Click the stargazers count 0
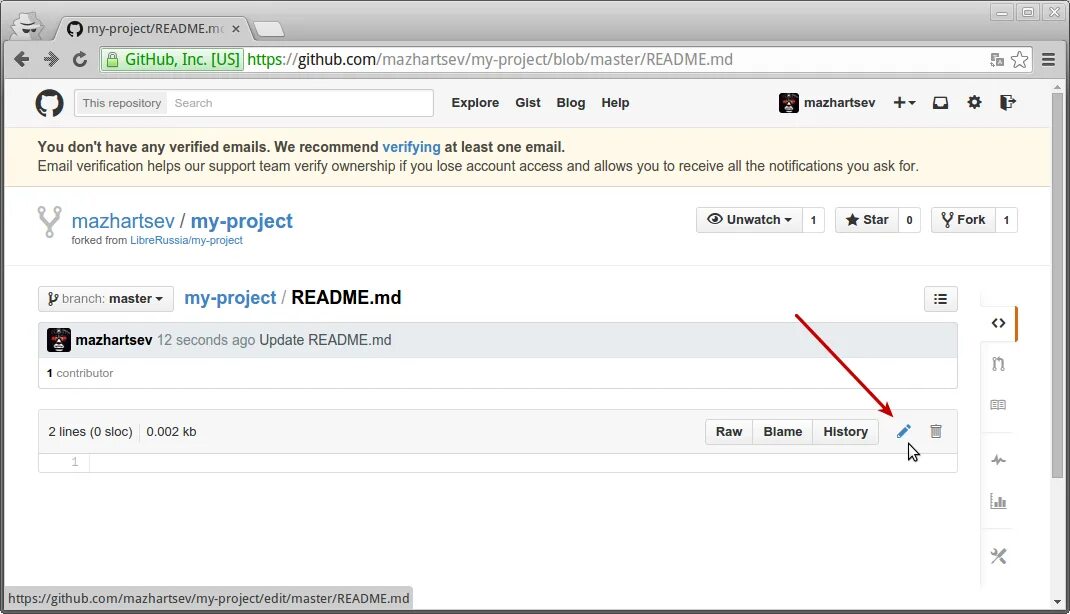Image resolution: width=1070 pixels, height=614 pixels. pos(909,220)
